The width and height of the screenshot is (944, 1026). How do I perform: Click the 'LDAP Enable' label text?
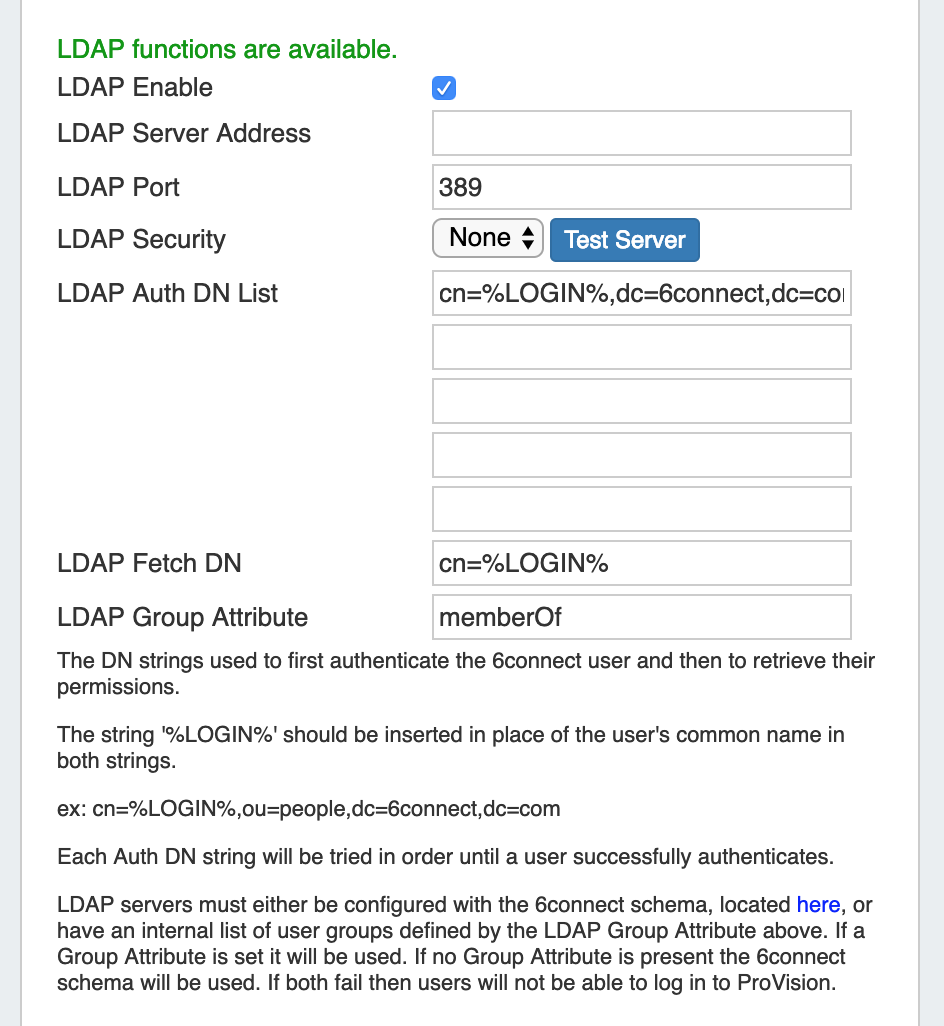click(135, 88)
